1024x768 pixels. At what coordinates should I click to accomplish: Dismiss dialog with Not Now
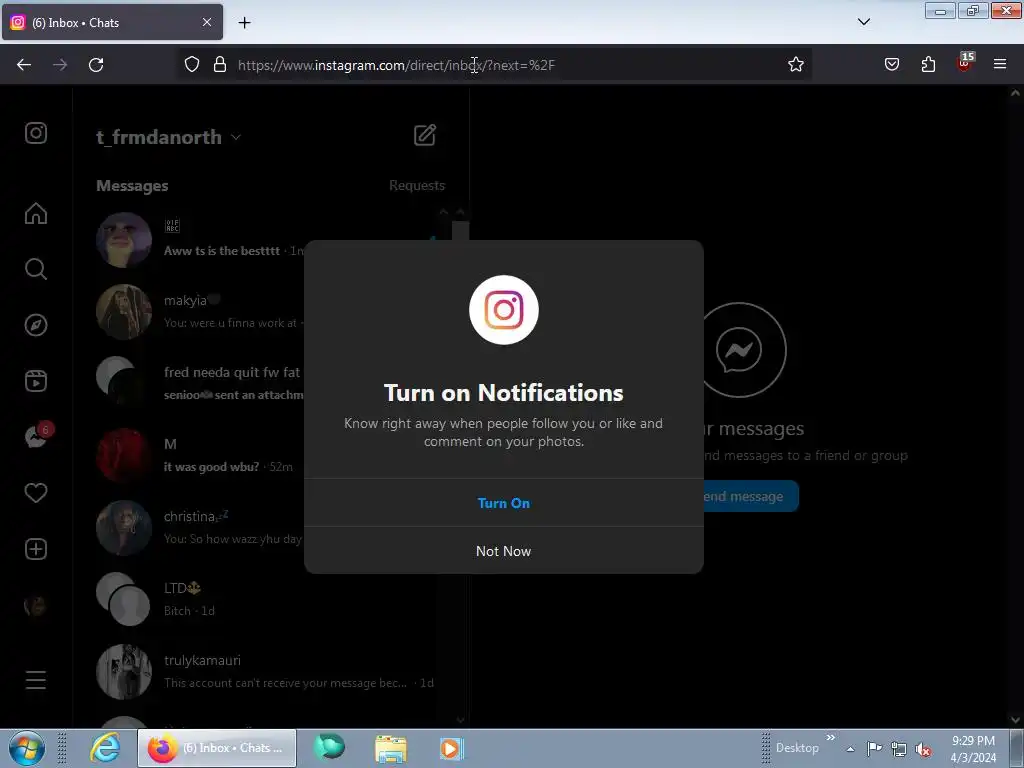click(504, 551)
